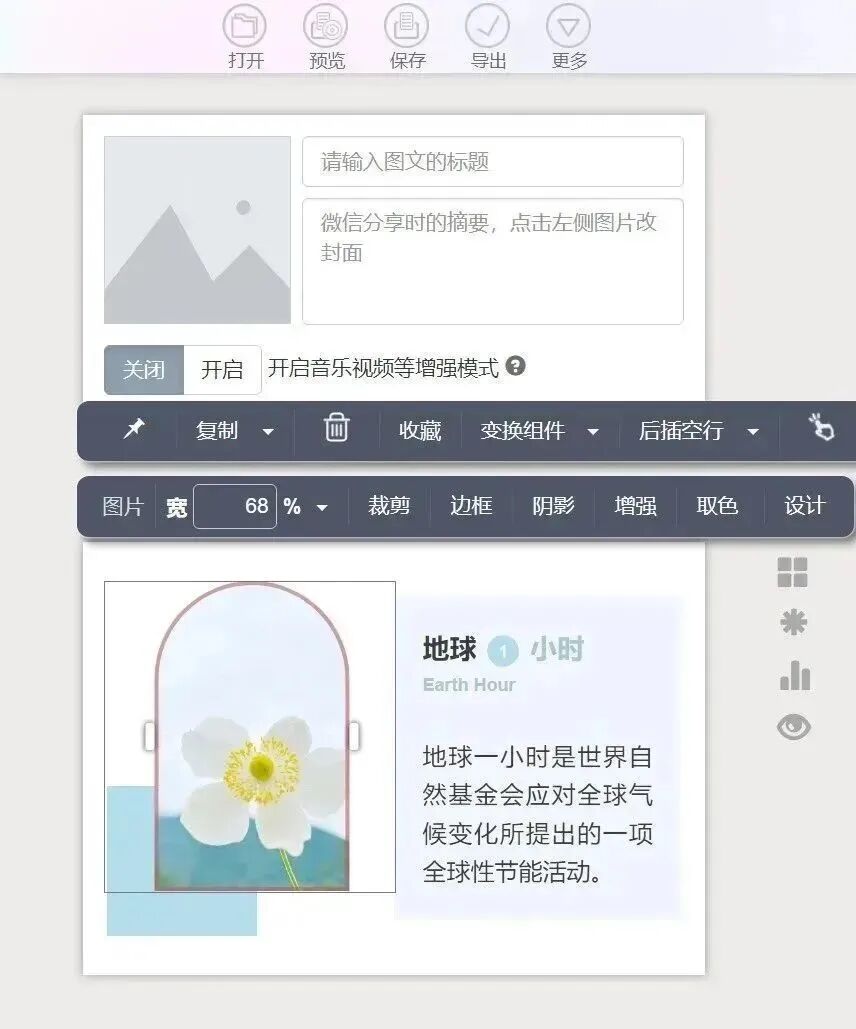Click the hand pointer icon

pos(821,427)
